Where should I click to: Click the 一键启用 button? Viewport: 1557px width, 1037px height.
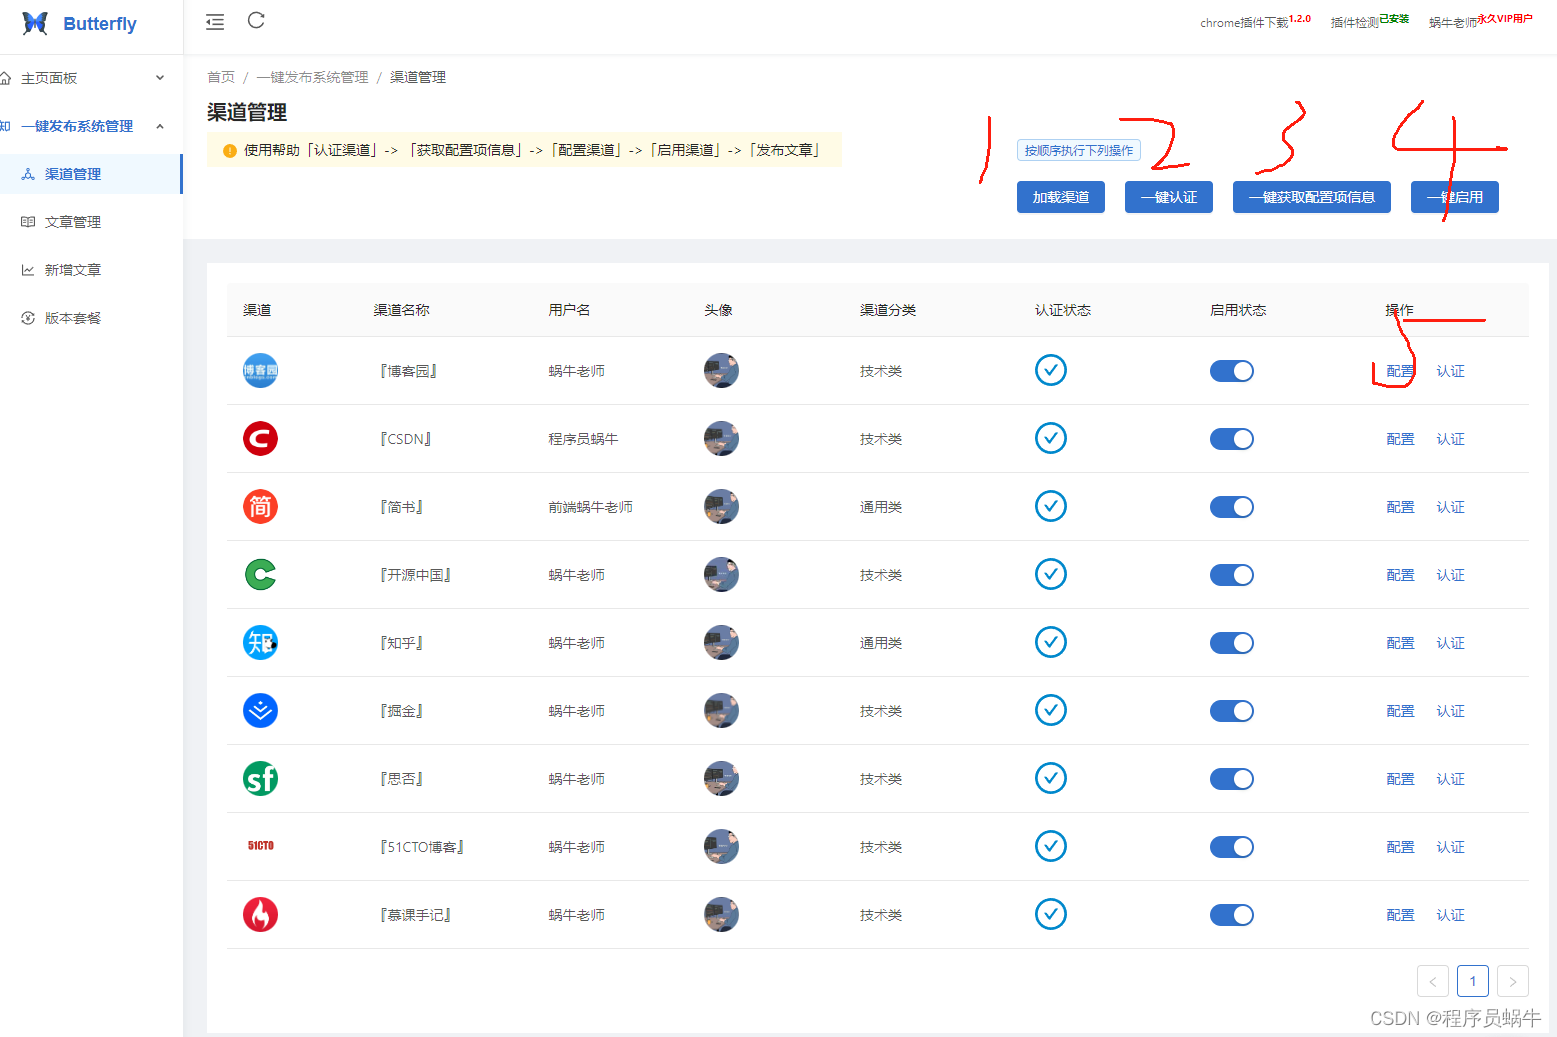click(1455, 197)
